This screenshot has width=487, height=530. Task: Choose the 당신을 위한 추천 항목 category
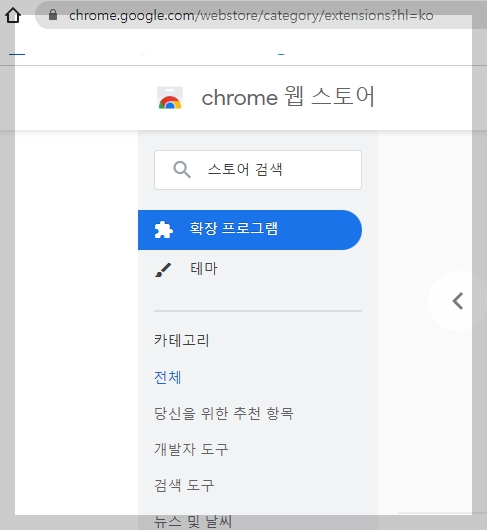pos(224,413)
